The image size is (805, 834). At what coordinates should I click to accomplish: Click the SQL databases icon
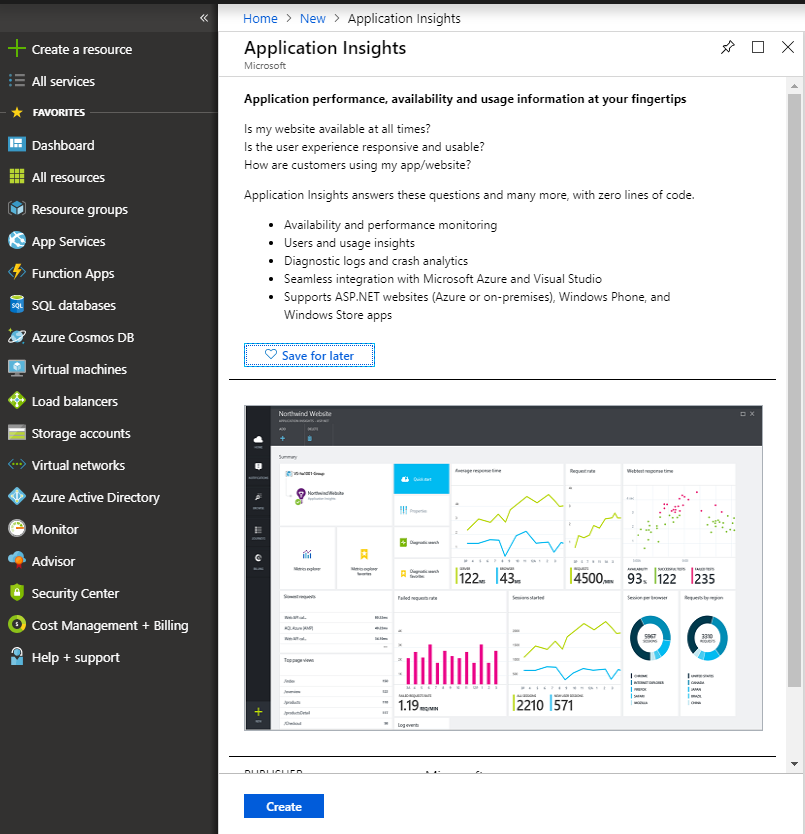point(16,304)
